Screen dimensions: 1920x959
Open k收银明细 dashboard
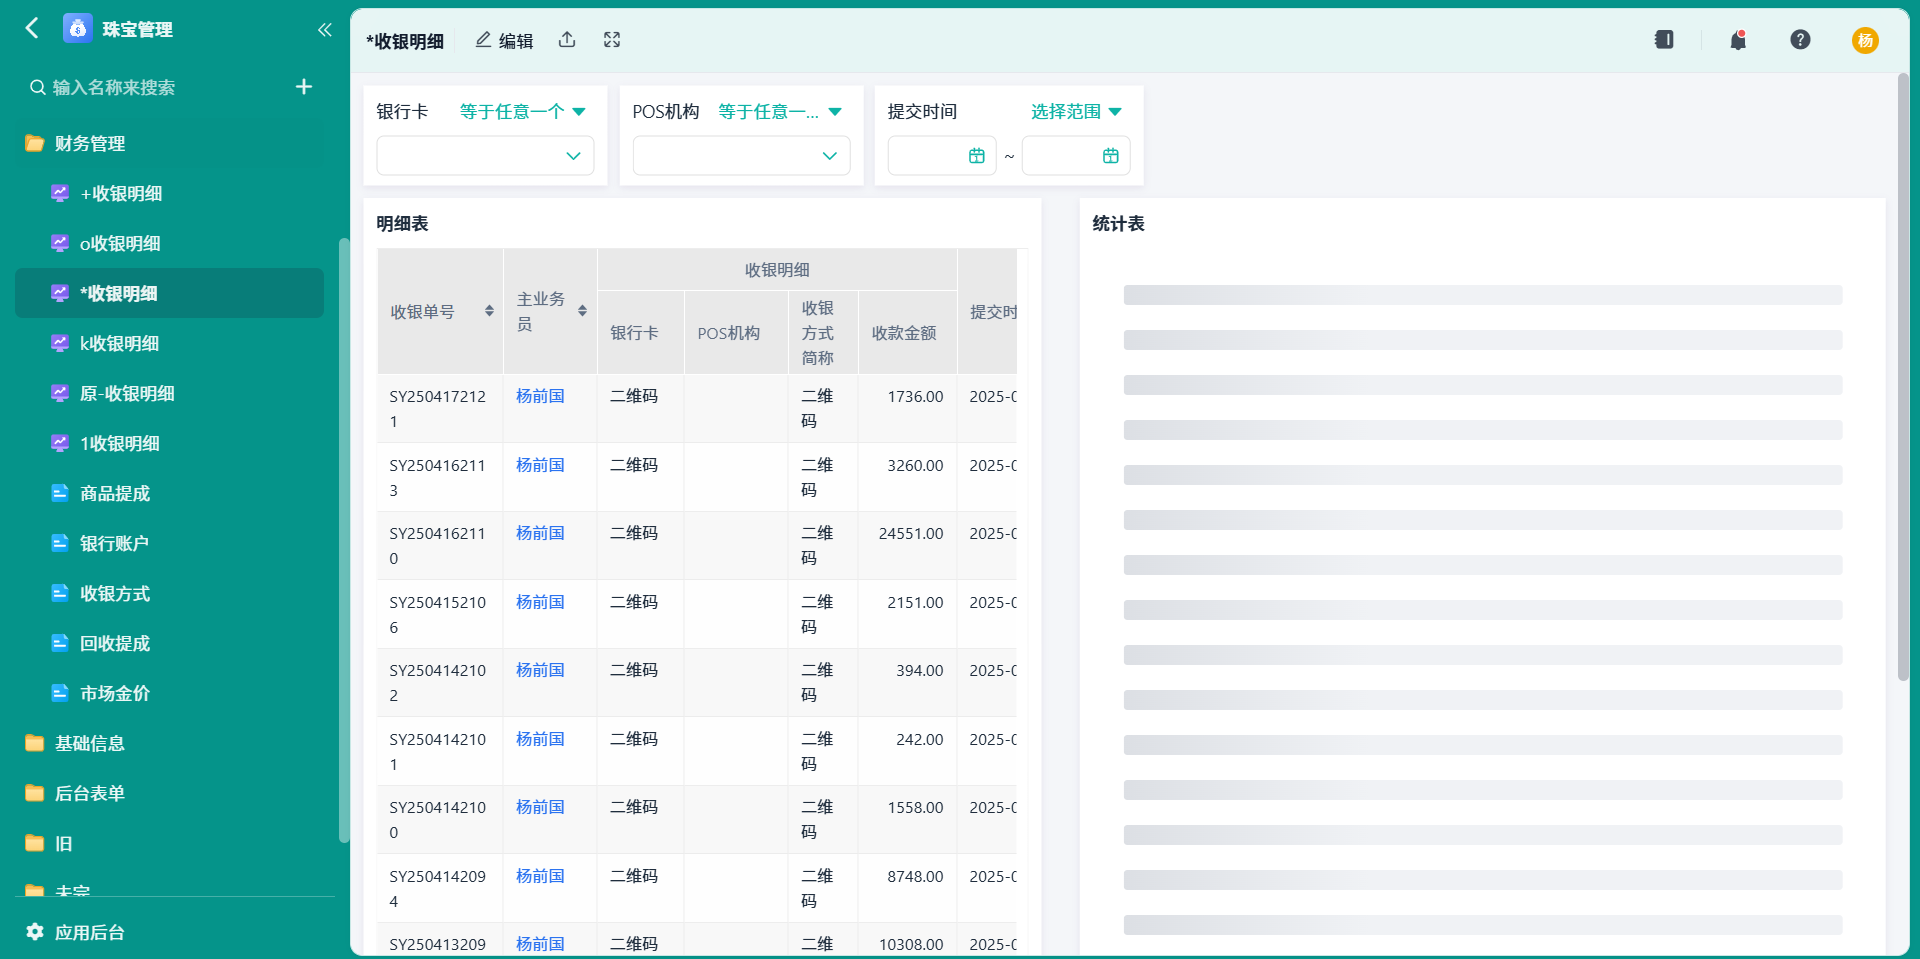[x=169, y=343]
